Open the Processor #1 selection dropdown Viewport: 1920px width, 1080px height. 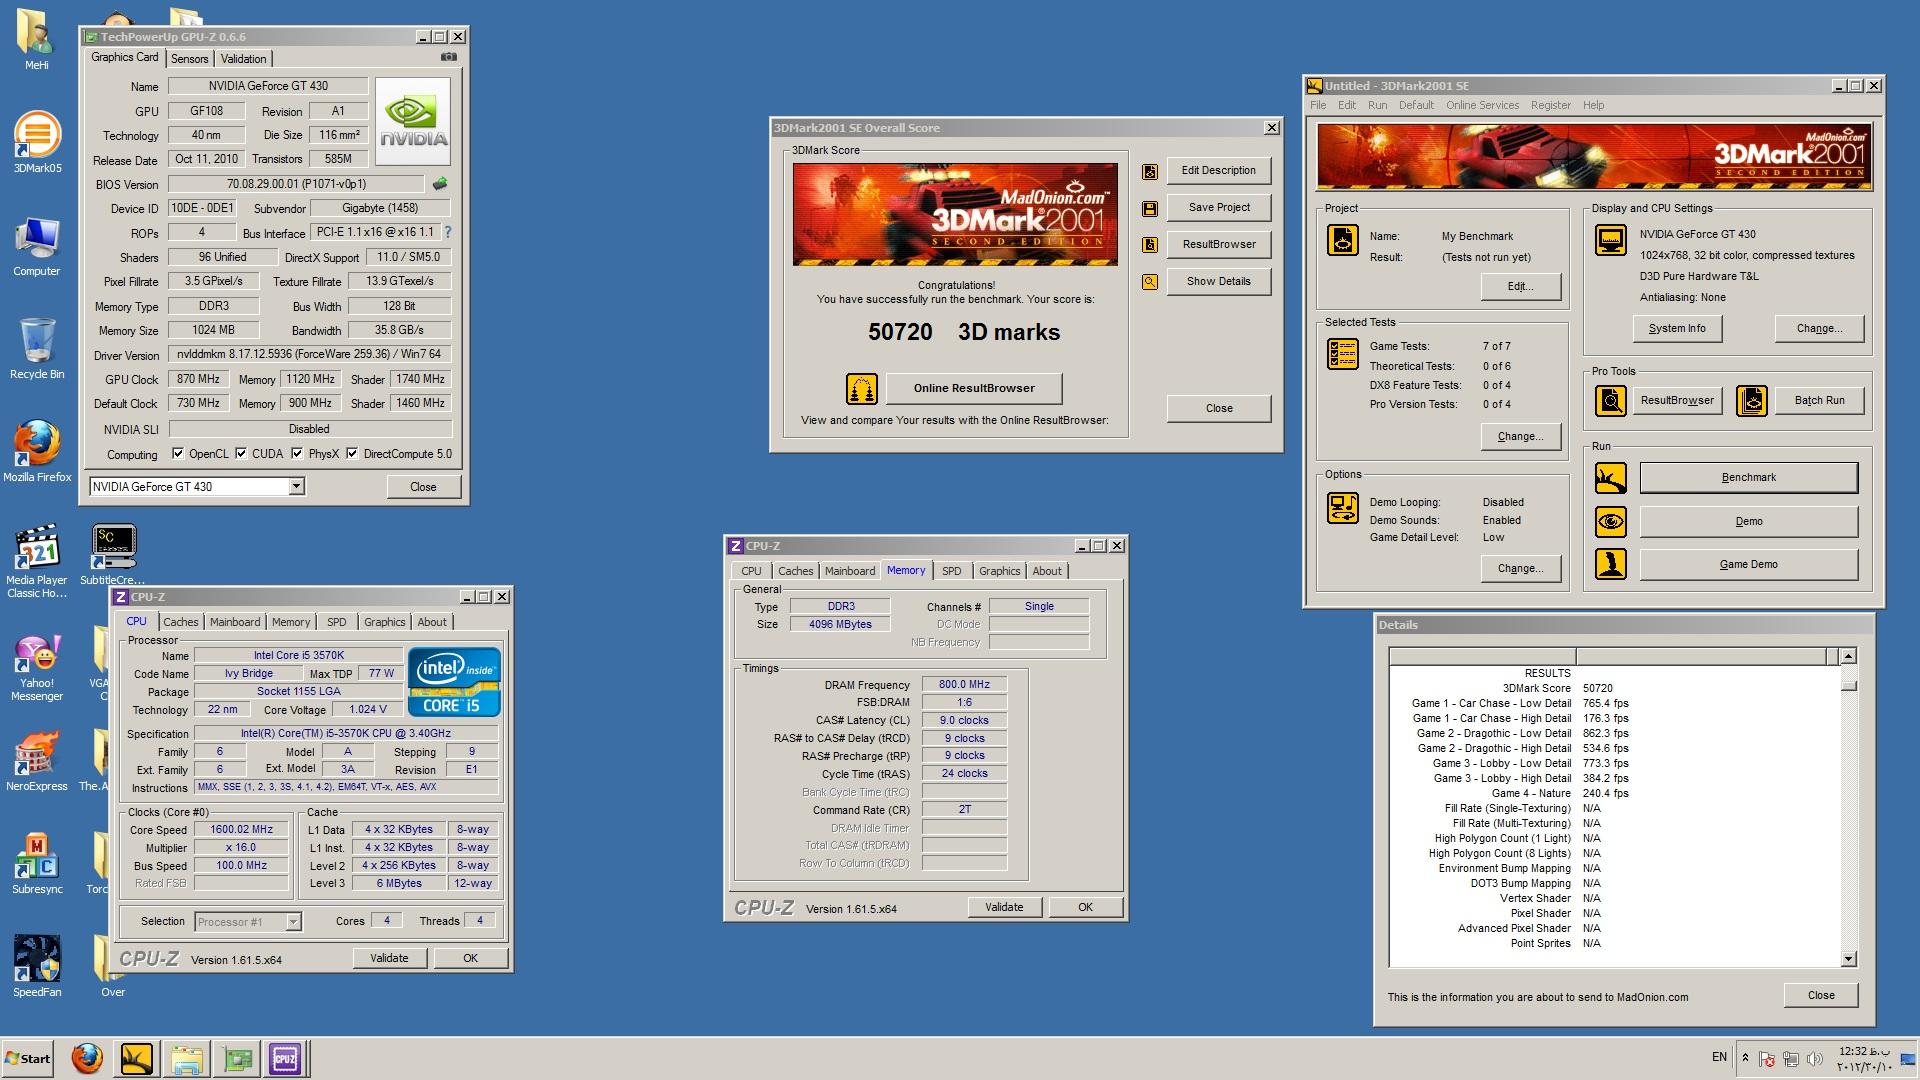click(293, 922)
